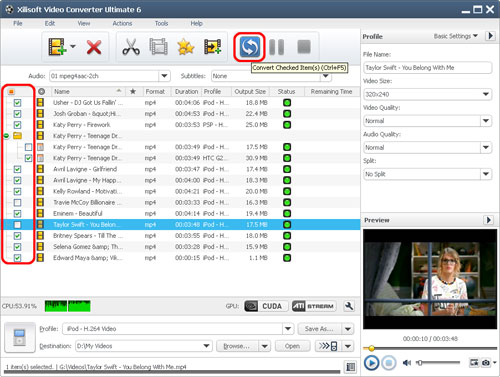The height and width of the screenshot is (377, 500).
Task: Sort list by Name column header
Action: coord(88,91)
